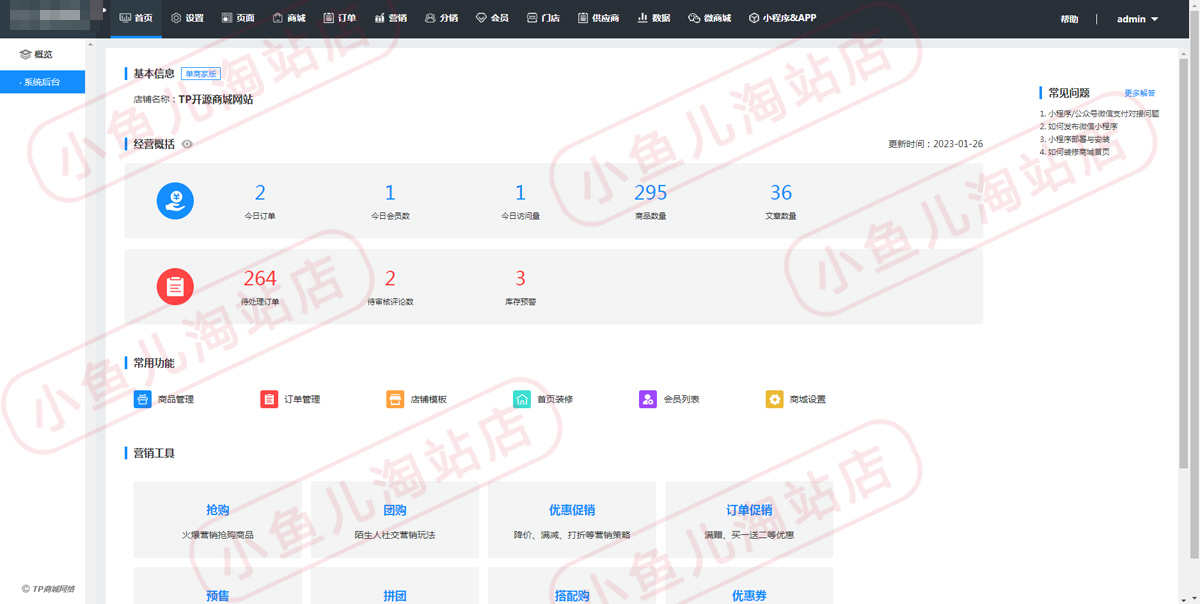This screenshot has height=604, width=1200.
Task: Open the 团购 group buying tool card
Action: pyautogui.click(x=395, y=520)
